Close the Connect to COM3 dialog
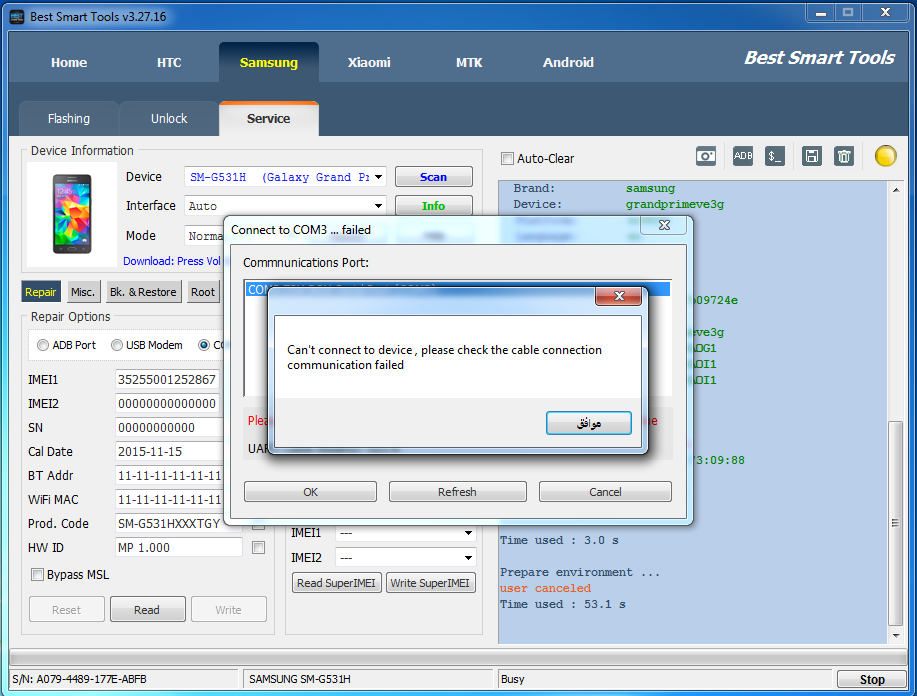 coord(664,225)
